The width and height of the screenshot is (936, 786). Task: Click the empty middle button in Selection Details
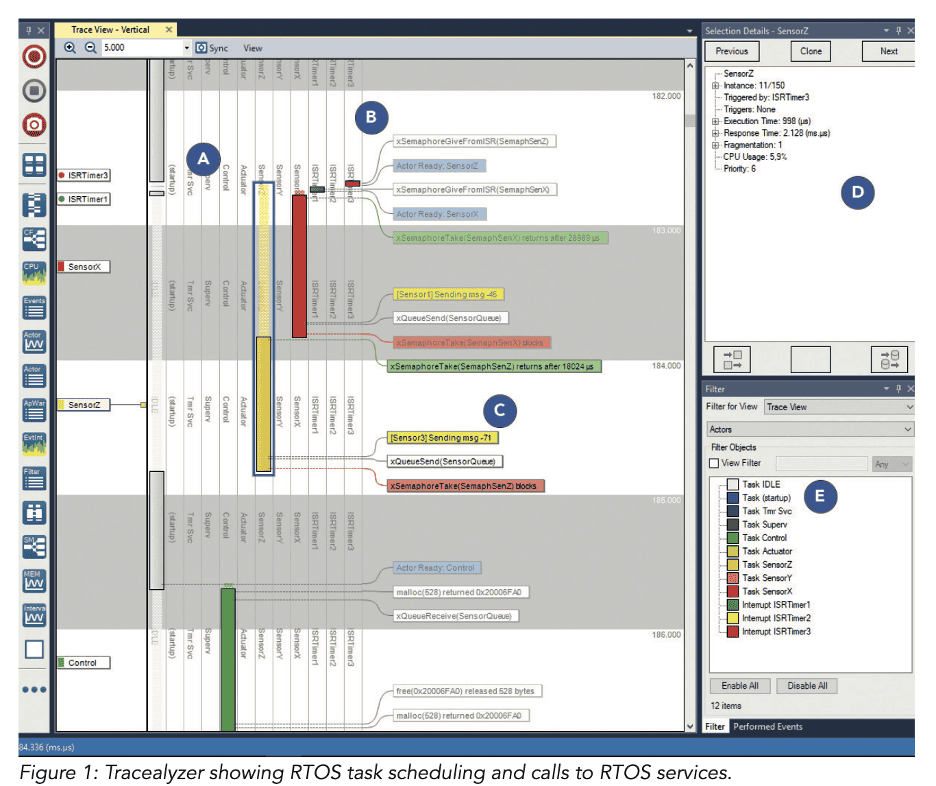tap(810, 360)
